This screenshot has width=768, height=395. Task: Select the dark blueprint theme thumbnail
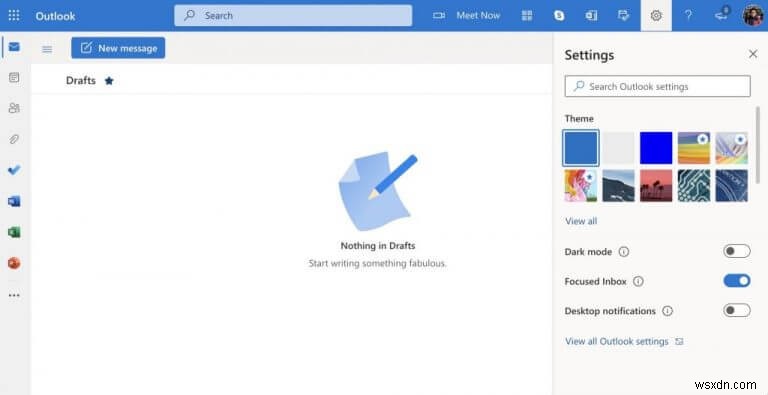(732, 186)
